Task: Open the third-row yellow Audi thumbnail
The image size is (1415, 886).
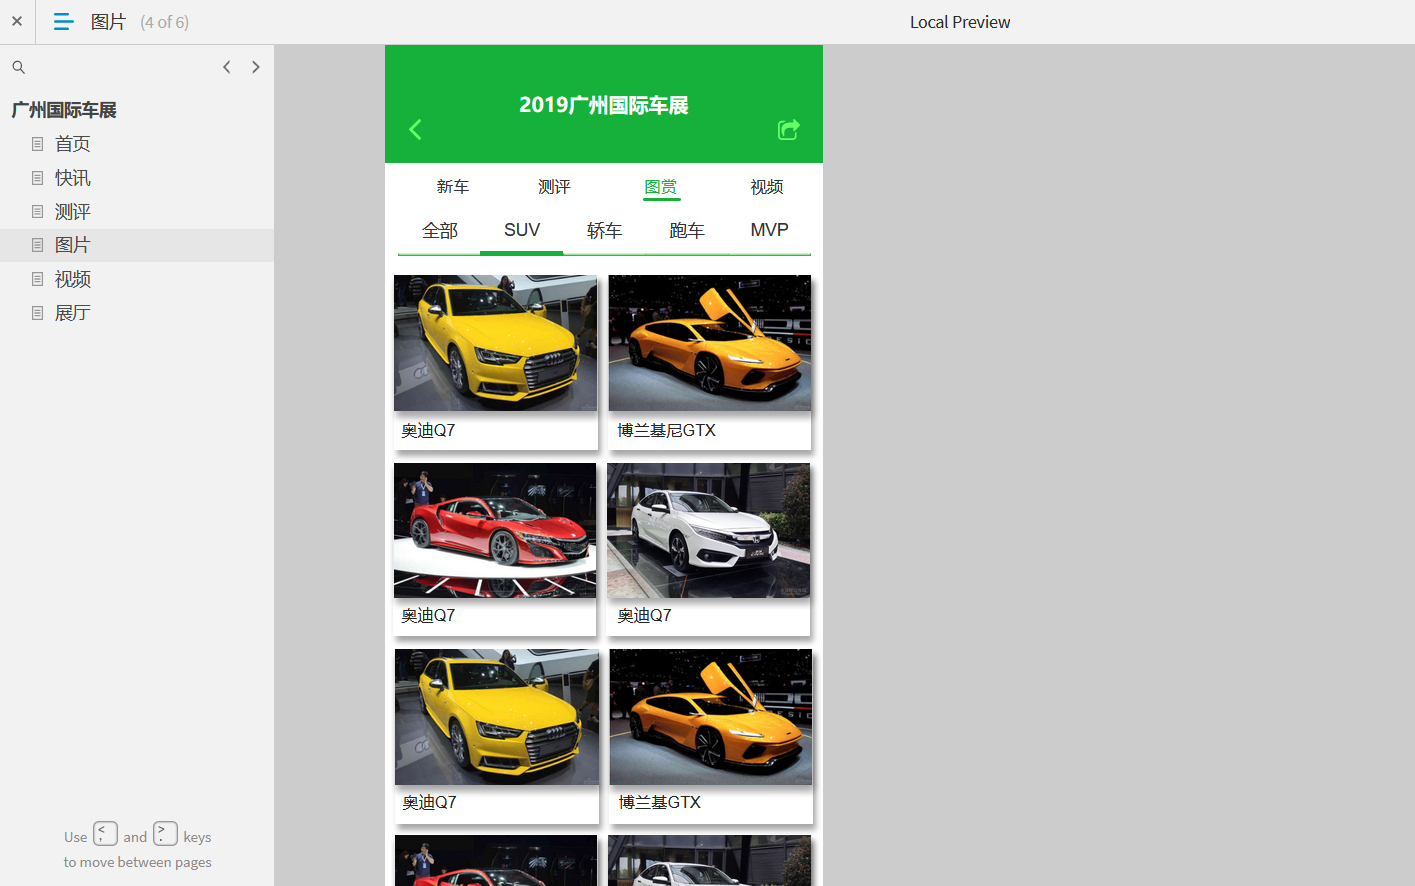Action: (x=497, y=717)
